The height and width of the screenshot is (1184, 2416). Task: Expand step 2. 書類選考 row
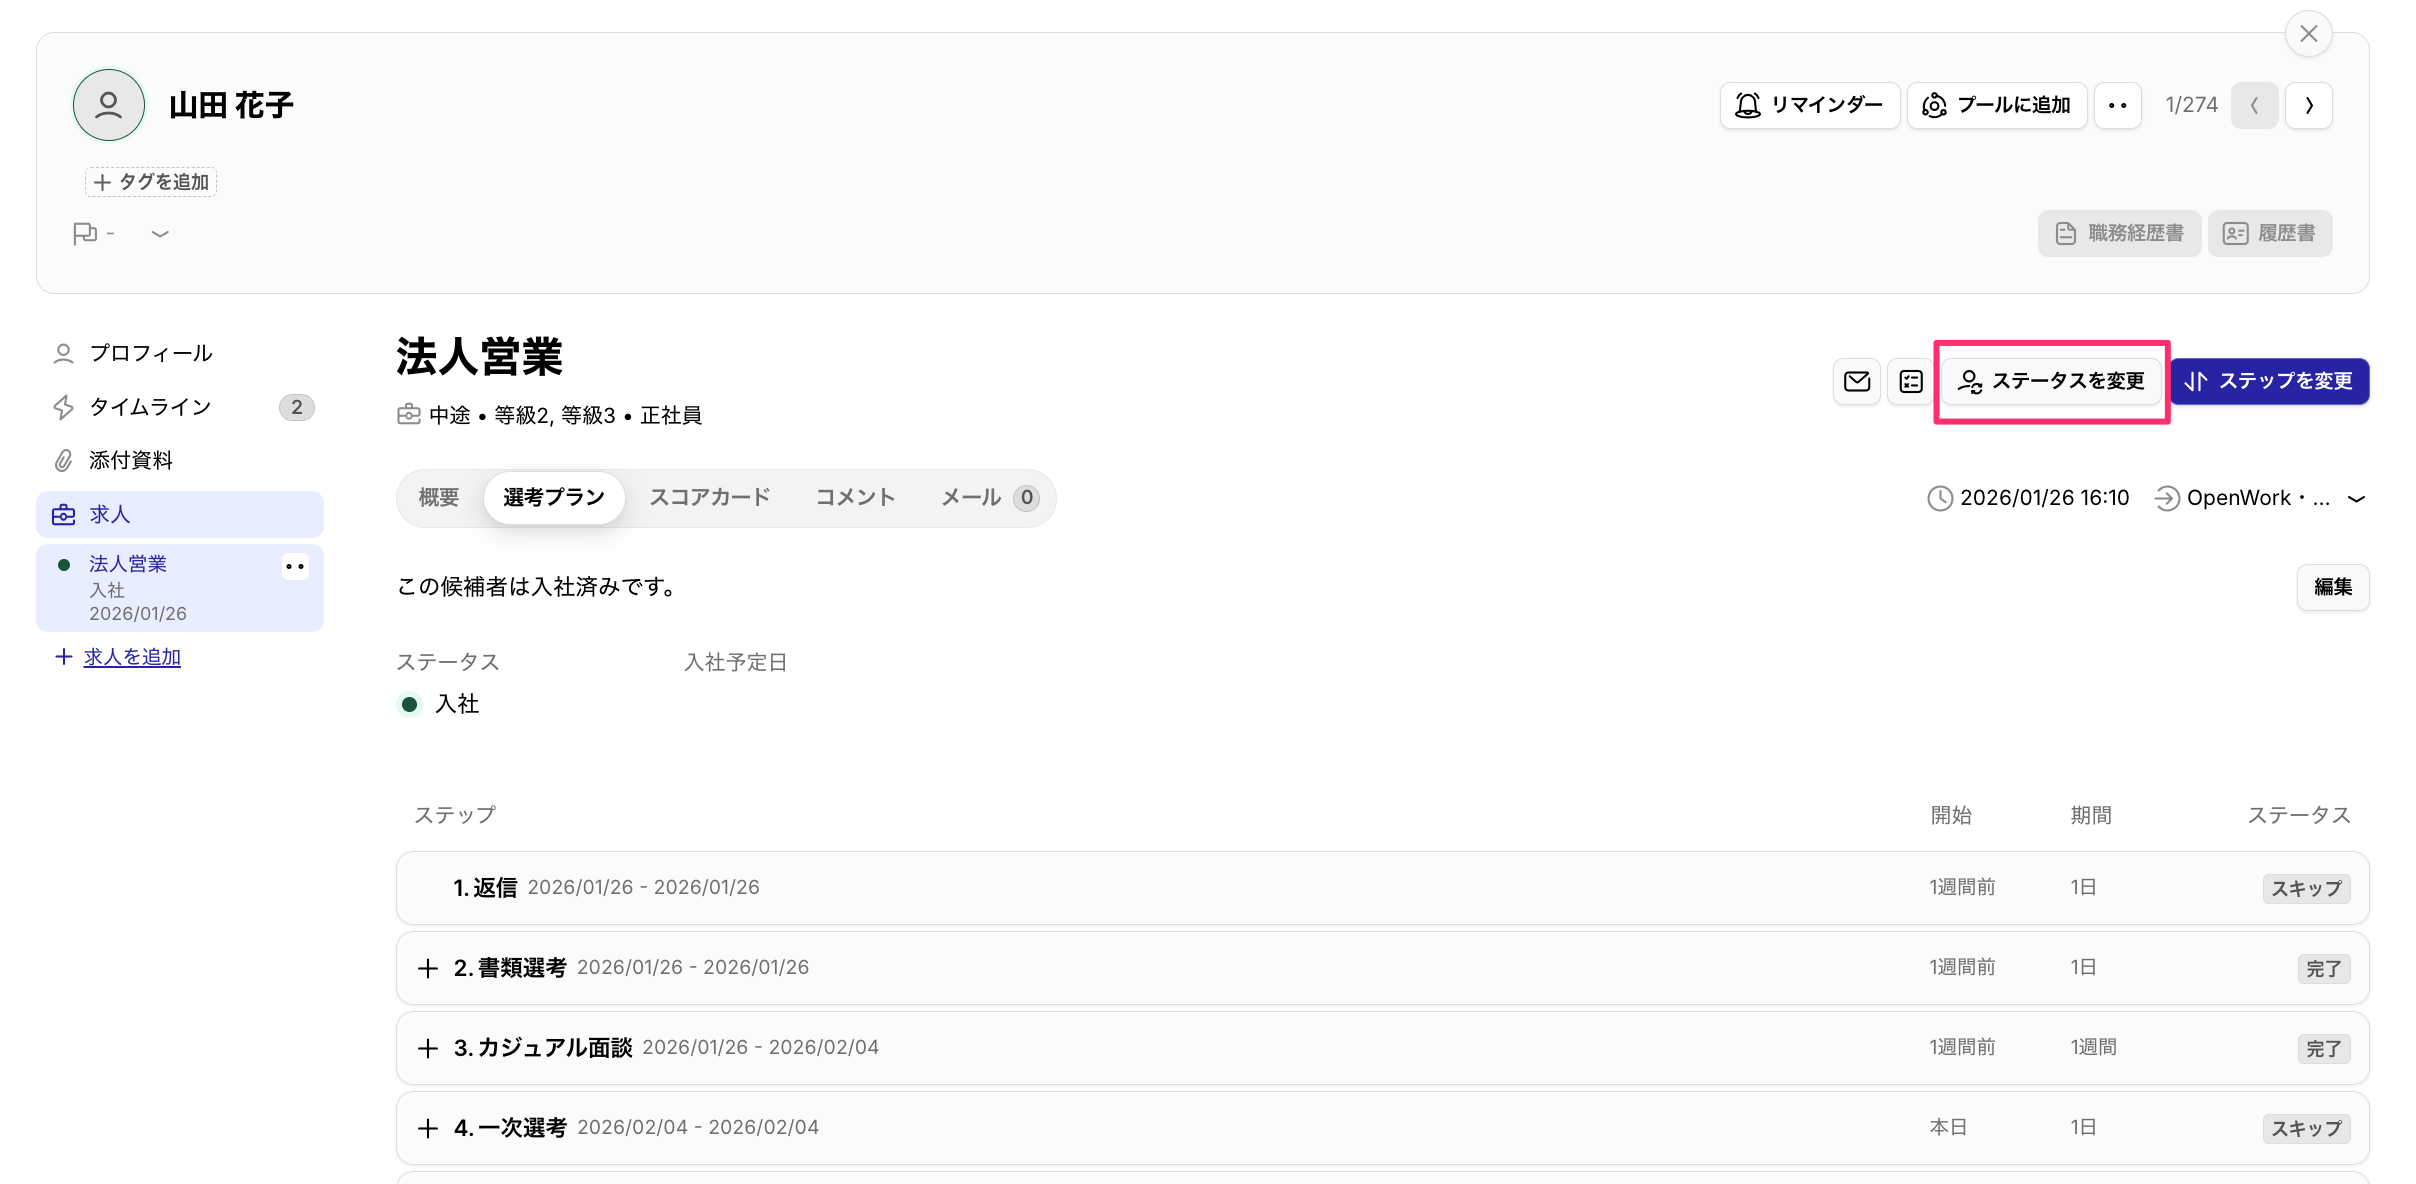(428, 968)
